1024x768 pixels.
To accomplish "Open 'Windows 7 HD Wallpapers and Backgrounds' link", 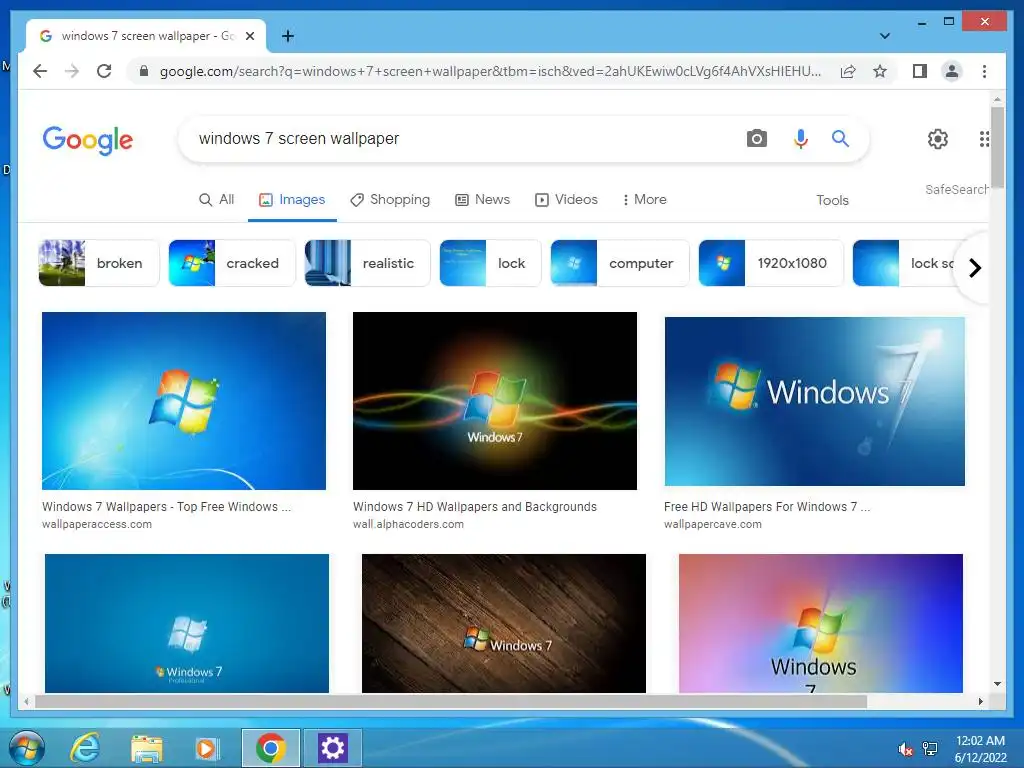I will pos(475,507).
